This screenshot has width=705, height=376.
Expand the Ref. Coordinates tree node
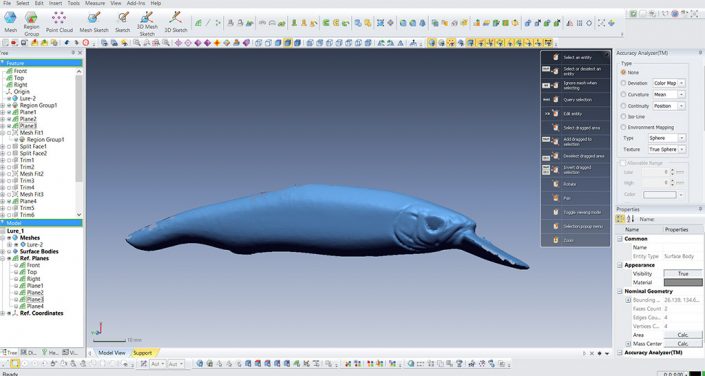pos(3,313)
